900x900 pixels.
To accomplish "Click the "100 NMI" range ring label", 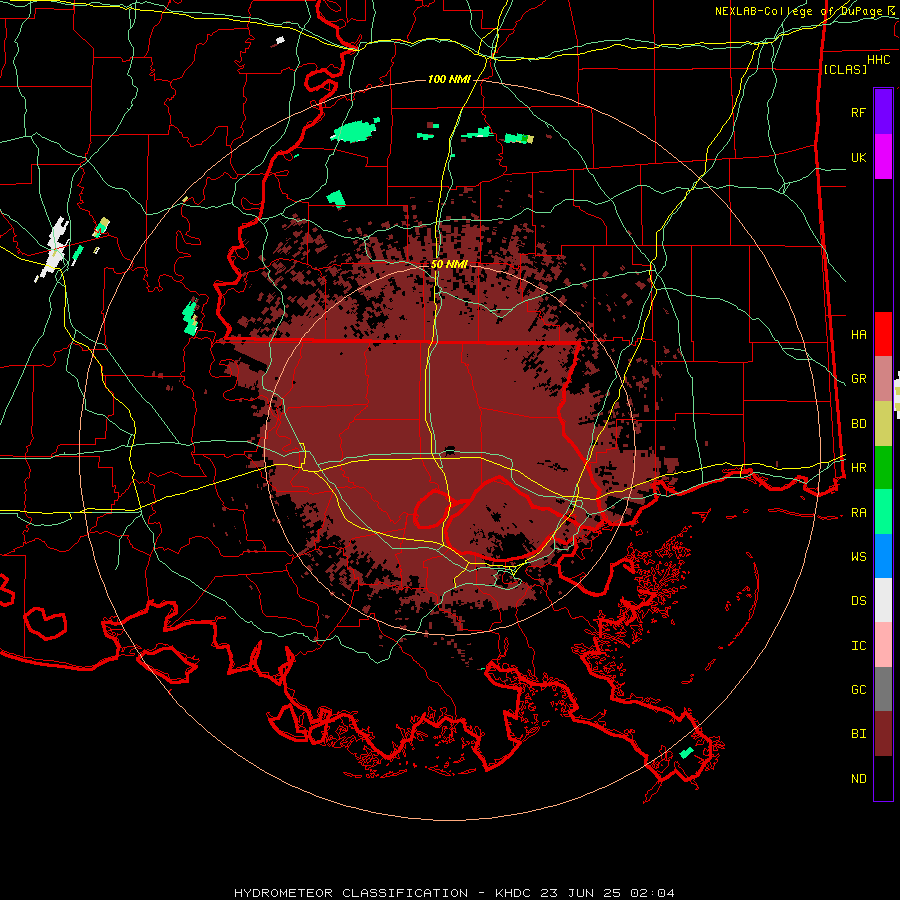I will [x=449, y=79].
